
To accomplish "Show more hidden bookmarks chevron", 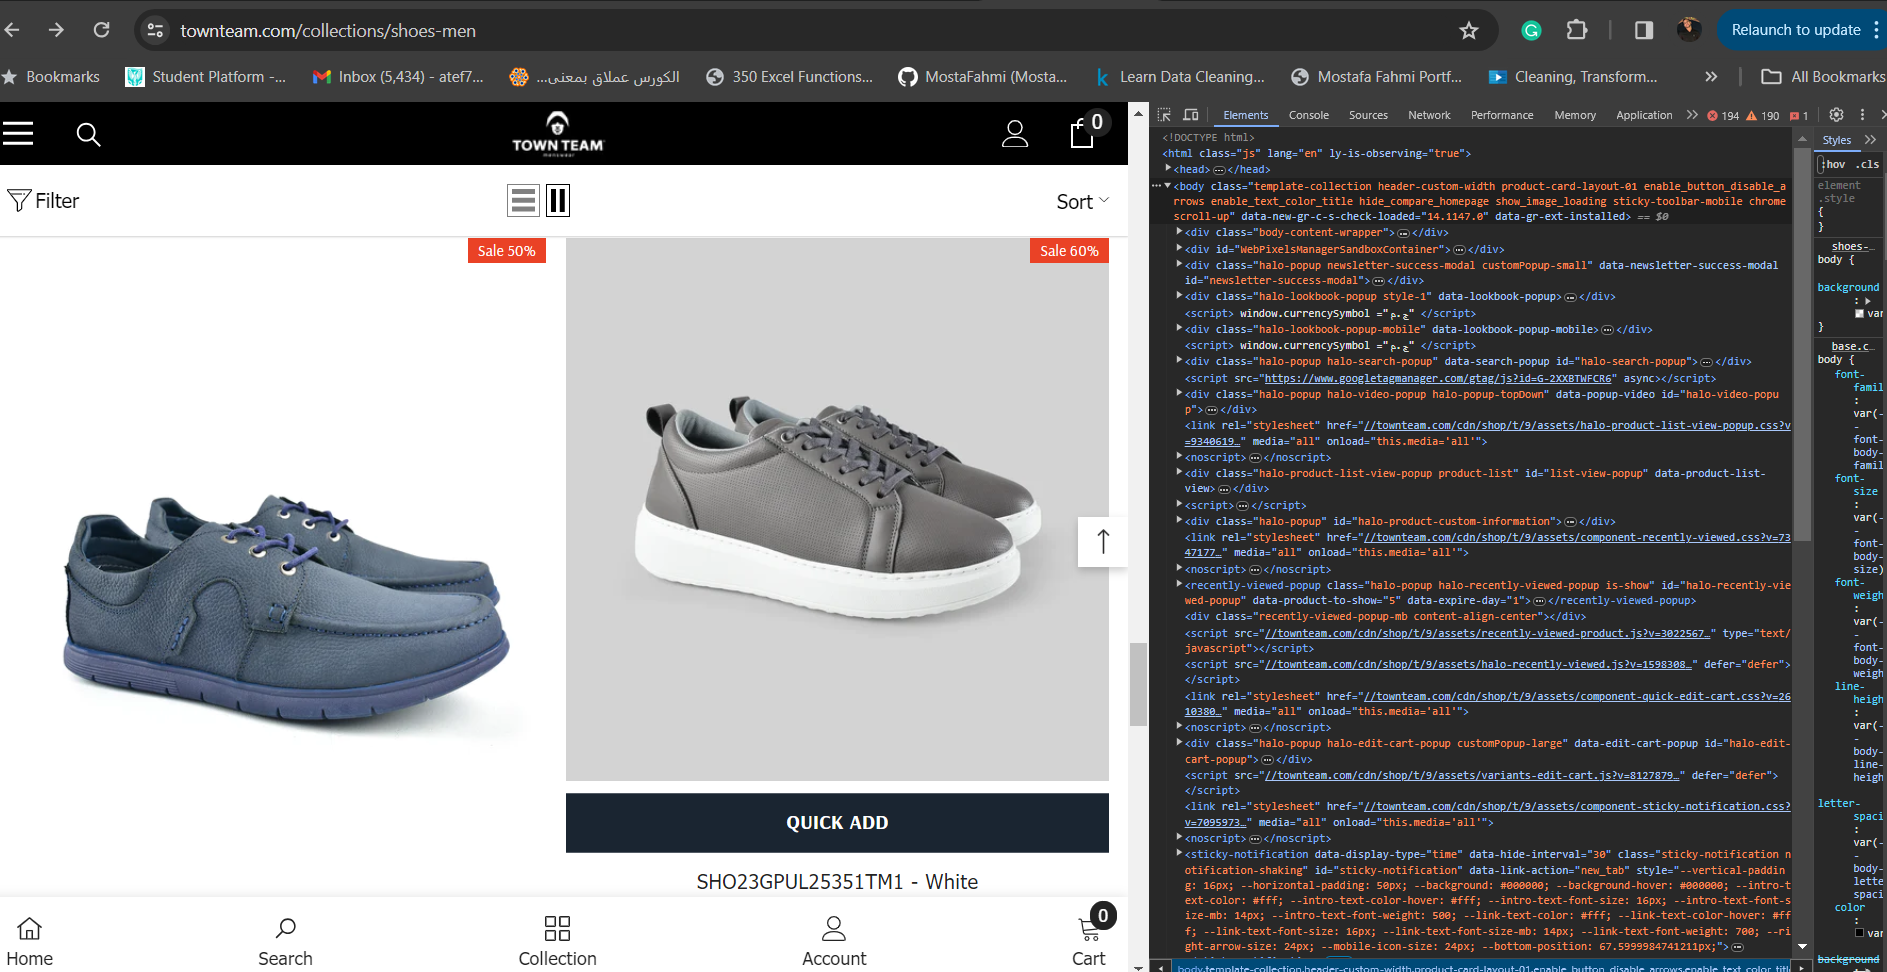I will pyautogui.click(x=1711, y=77).
